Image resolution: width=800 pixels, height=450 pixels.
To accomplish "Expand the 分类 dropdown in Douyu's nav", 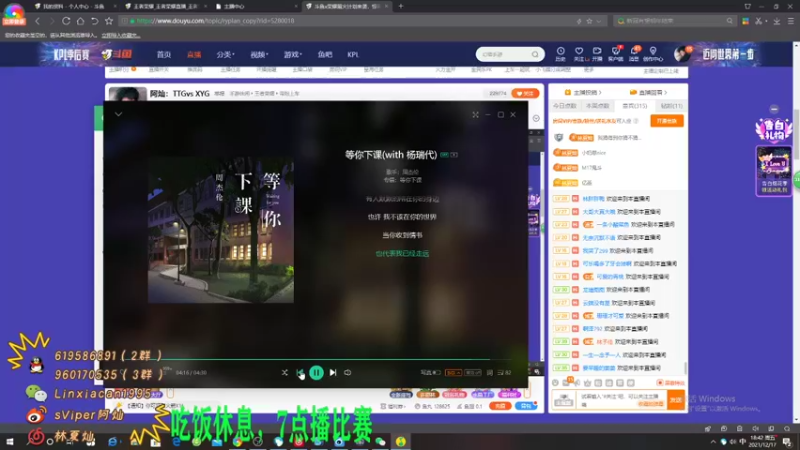I will click(x=225, y=55).
